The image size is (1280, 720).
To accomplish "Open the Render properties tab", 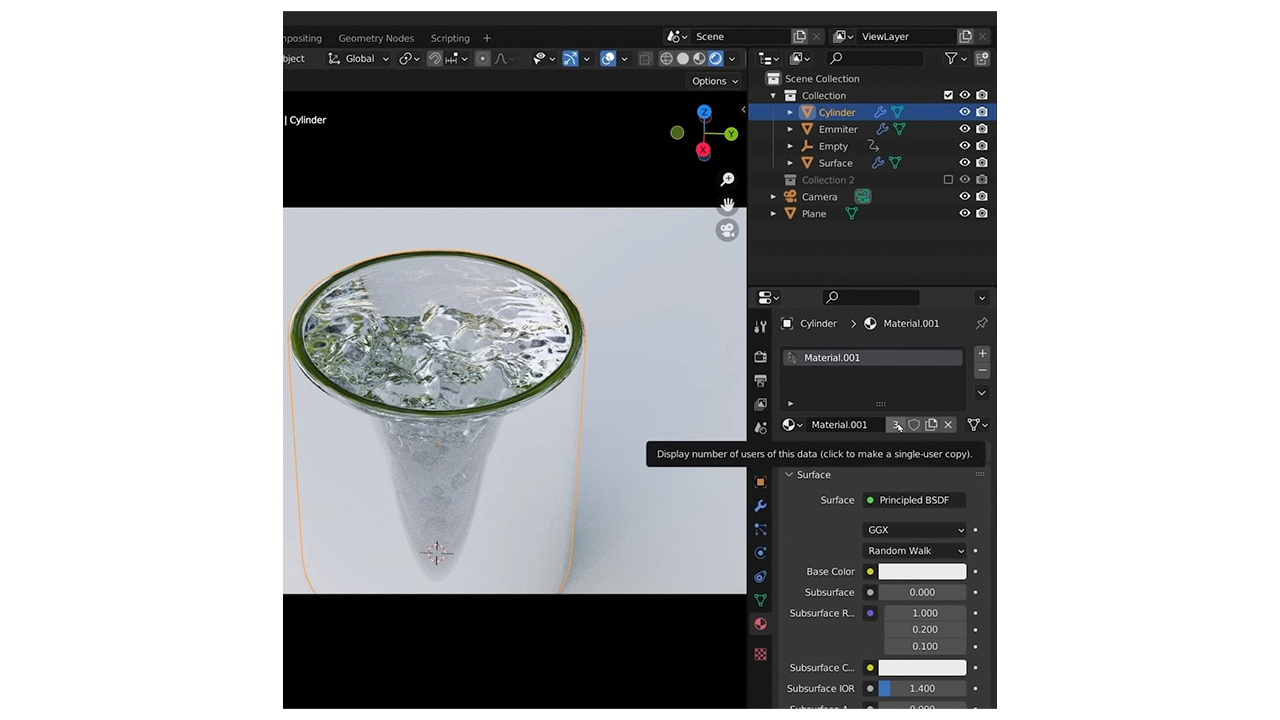I will coord(760,357).
